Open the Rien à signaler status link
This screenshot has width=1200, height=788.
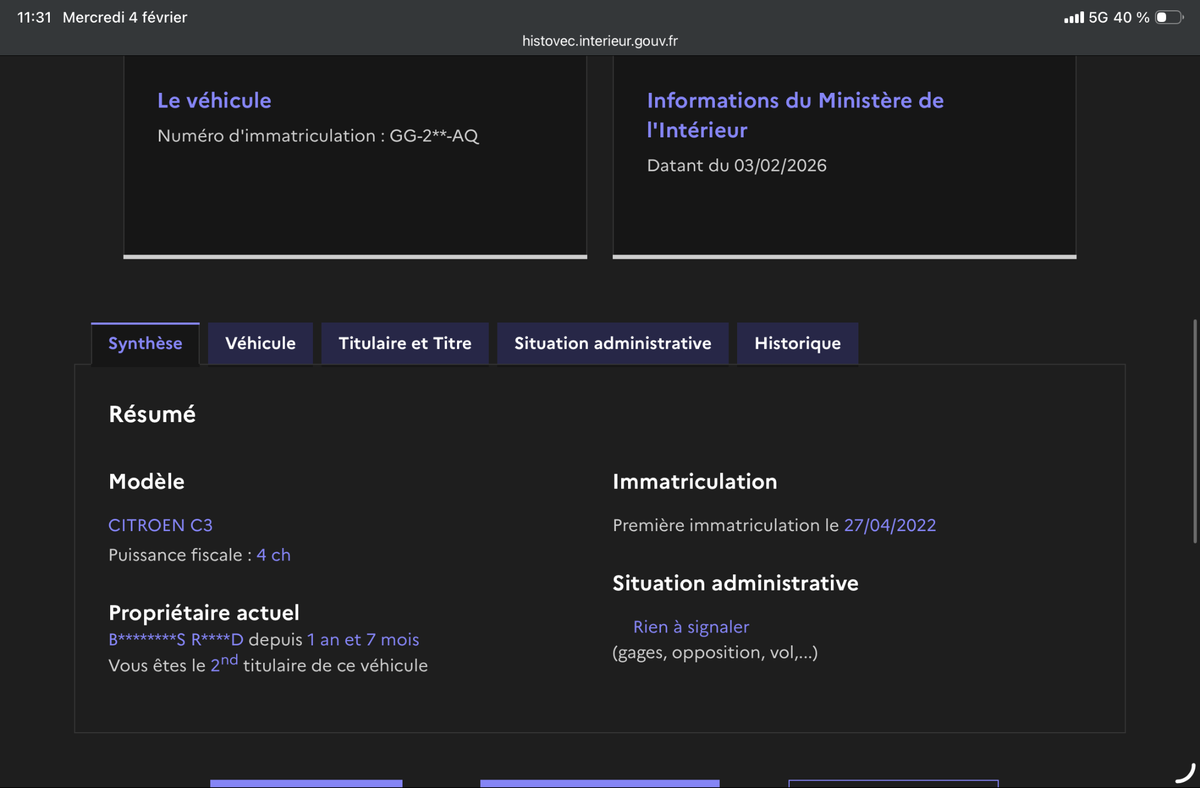pyautogui.click(x=691, y=626)
